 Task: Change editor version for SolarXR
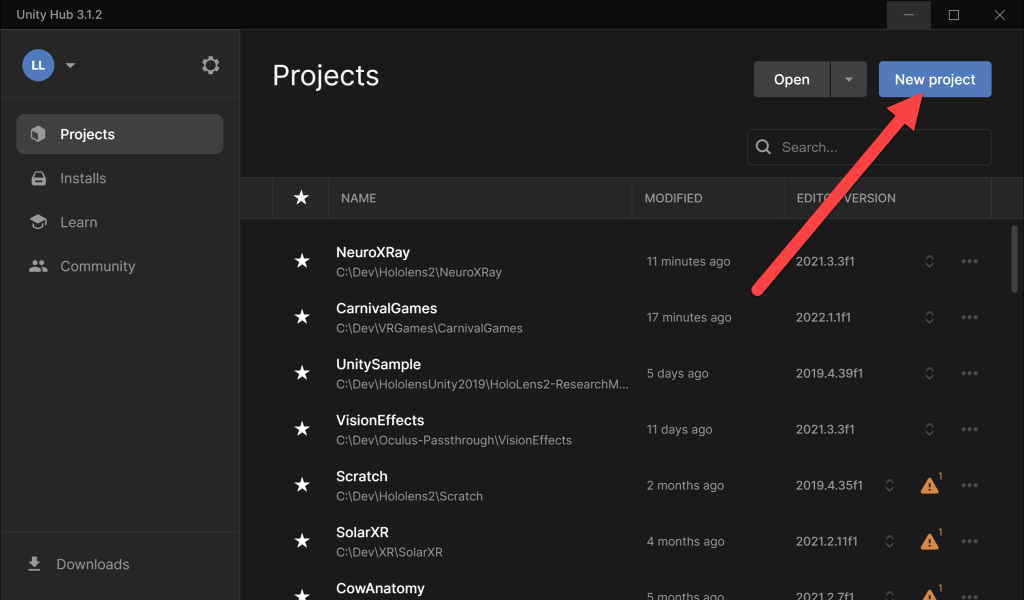click(889, 541)
